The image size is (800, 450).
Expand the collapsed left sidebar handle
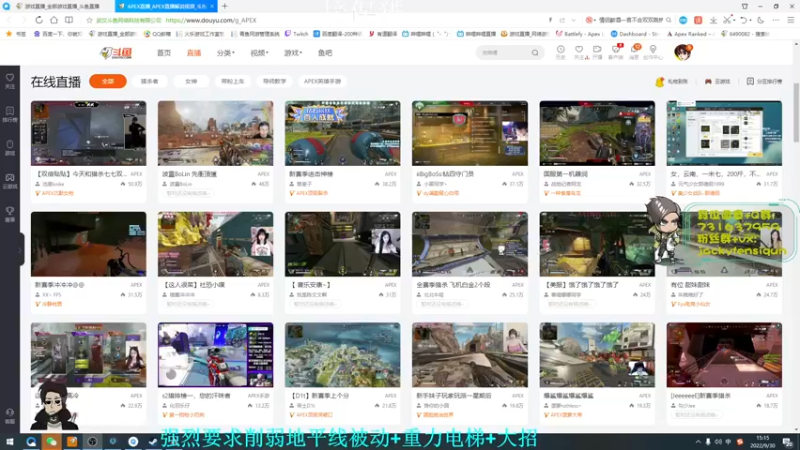click(x=21, y=249)
